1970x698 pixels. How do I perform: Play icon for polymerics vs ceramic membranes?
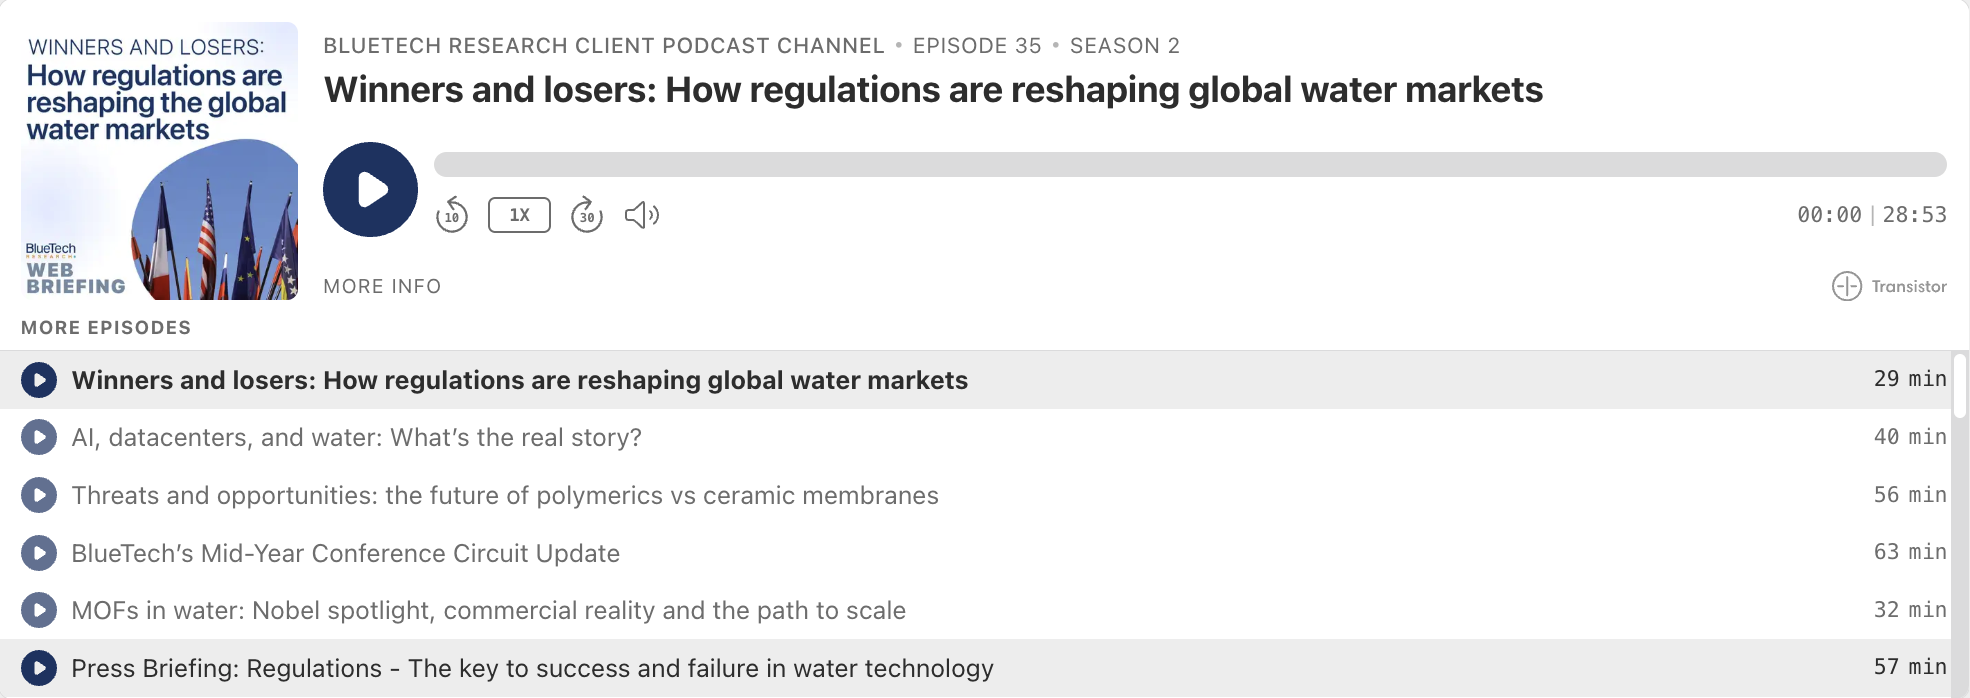coord(39,495)
